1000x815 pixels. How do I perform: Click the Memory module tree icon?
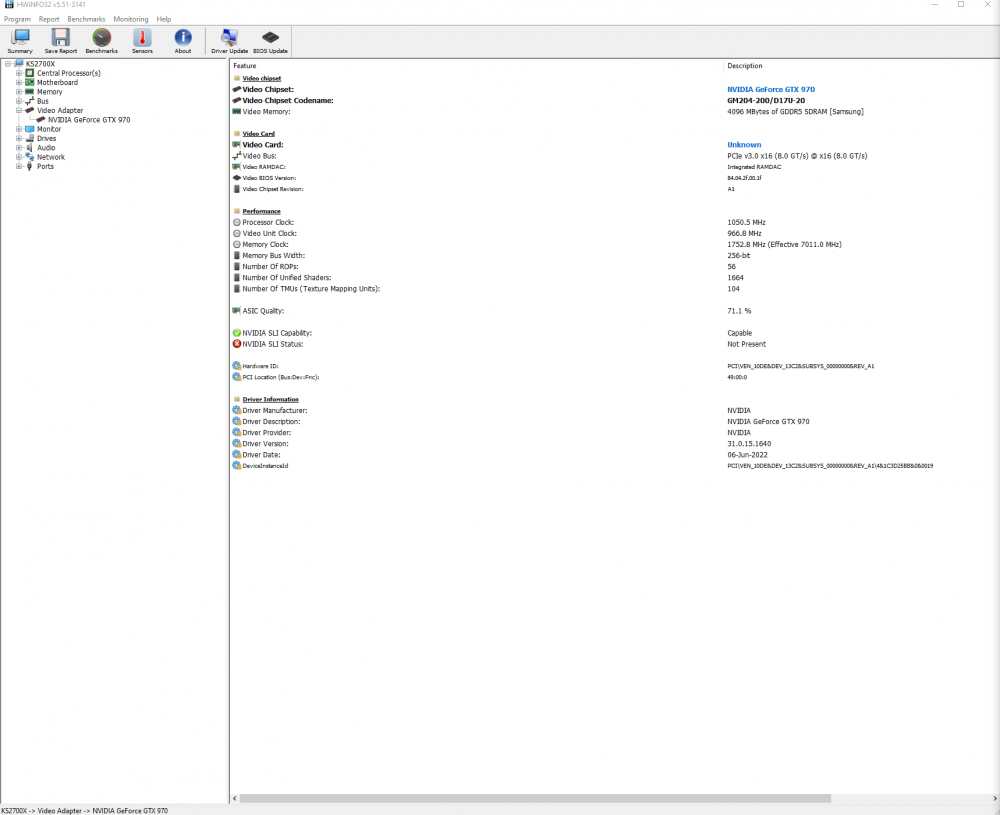tap(29, 92)
